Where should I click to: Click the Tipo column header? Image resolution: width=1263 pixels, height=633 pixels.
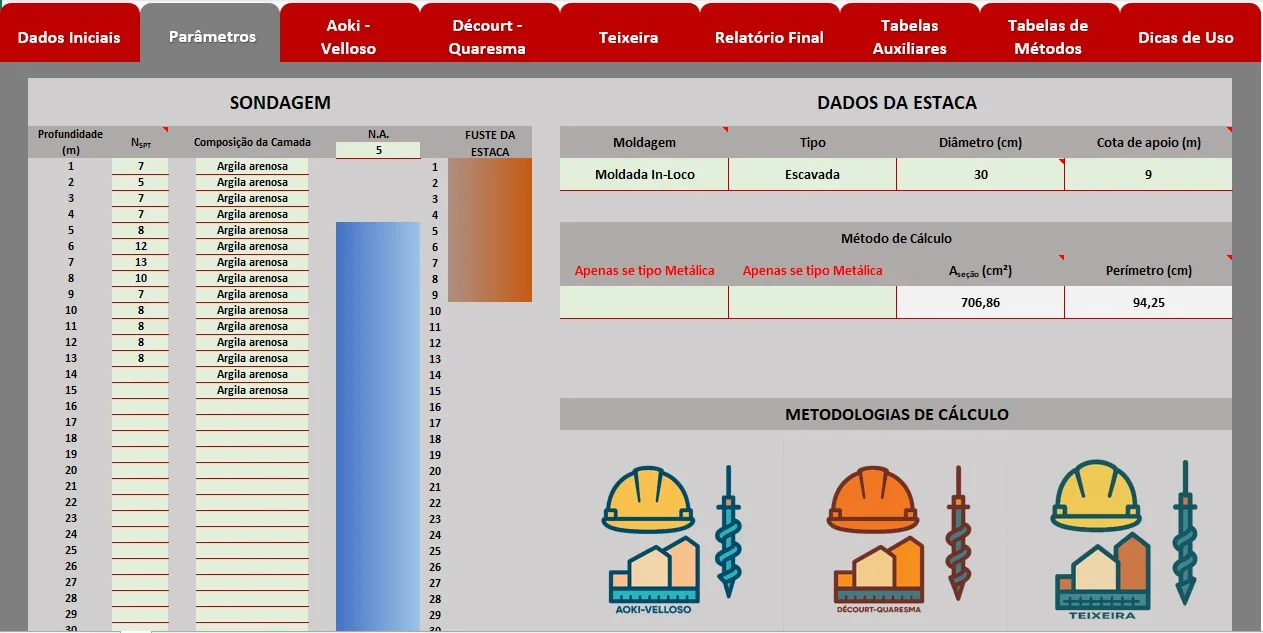[x=812, y=142]
